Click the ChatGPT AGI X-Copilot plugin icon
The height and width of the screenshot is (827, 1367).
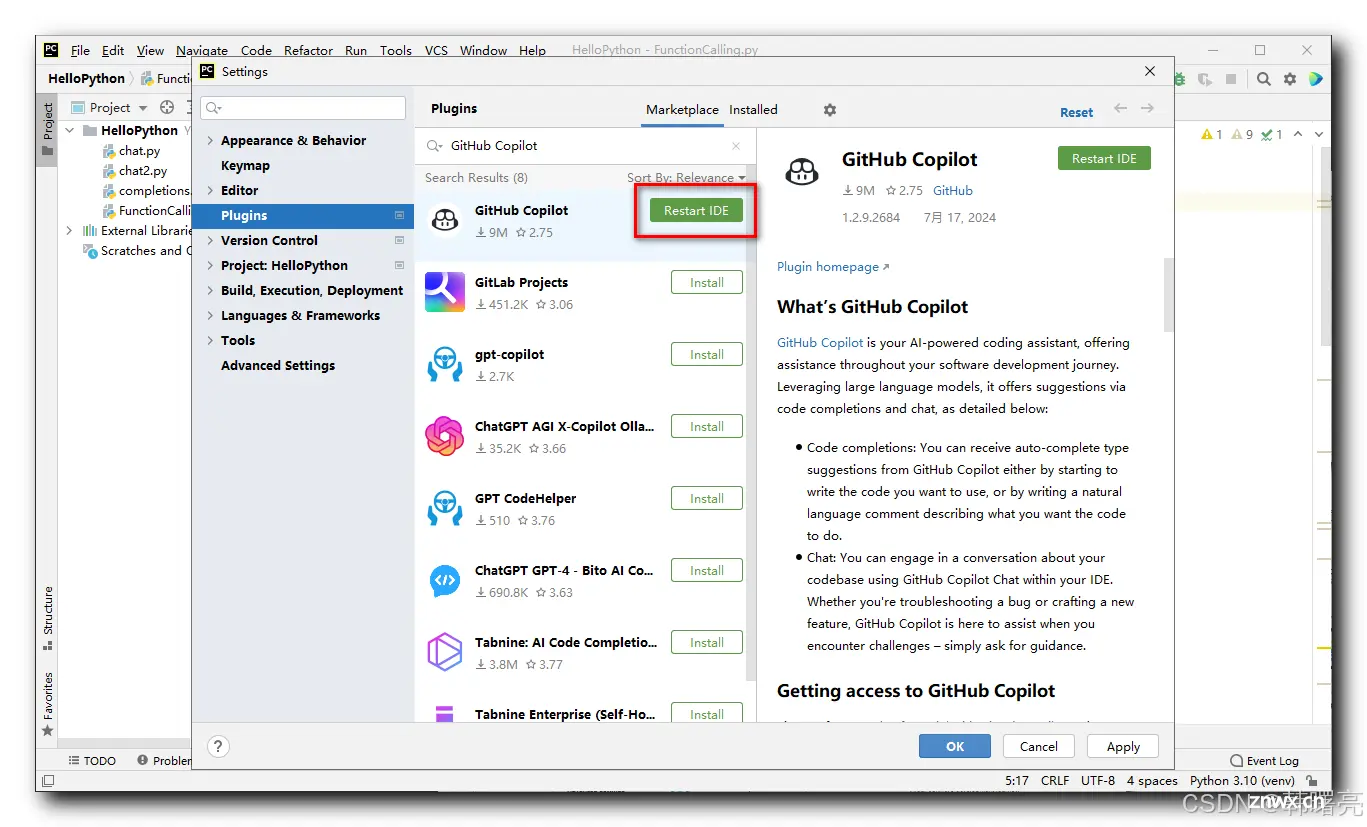coord(444,436)
